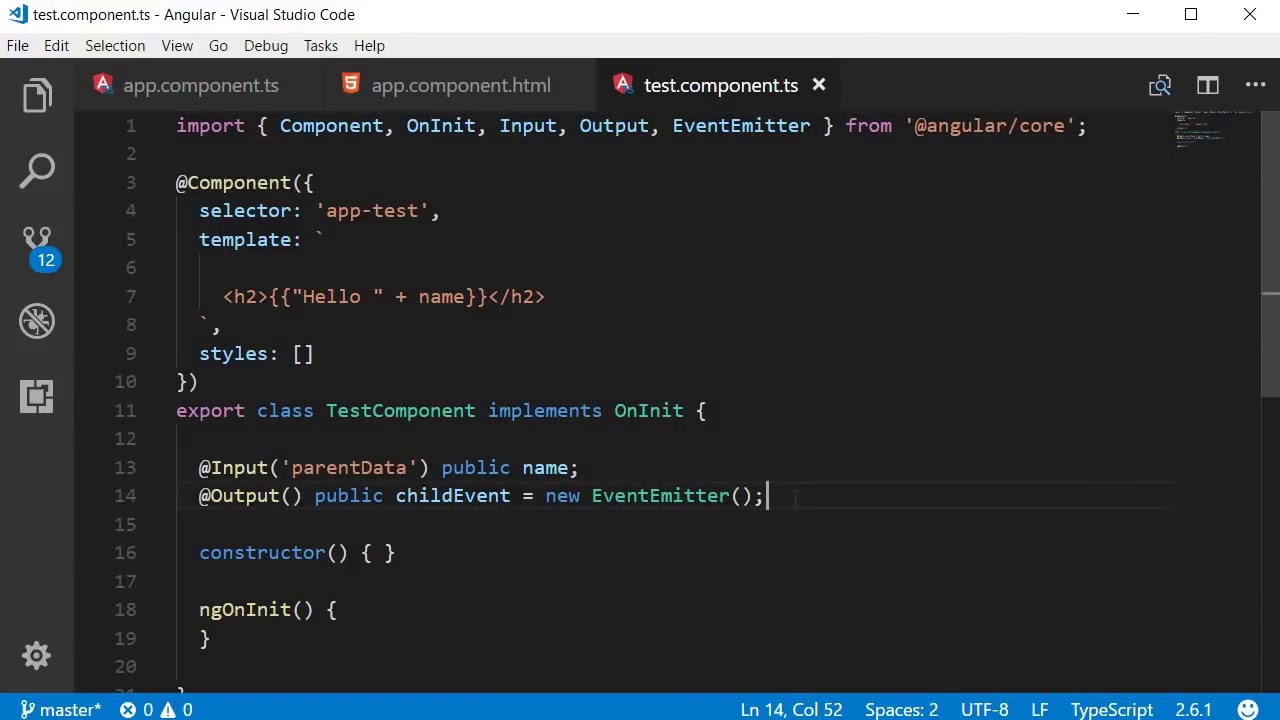Switch to the app.component.html tab
Viewport: 1280px width, 720px height.
click(x=461, y=86)
